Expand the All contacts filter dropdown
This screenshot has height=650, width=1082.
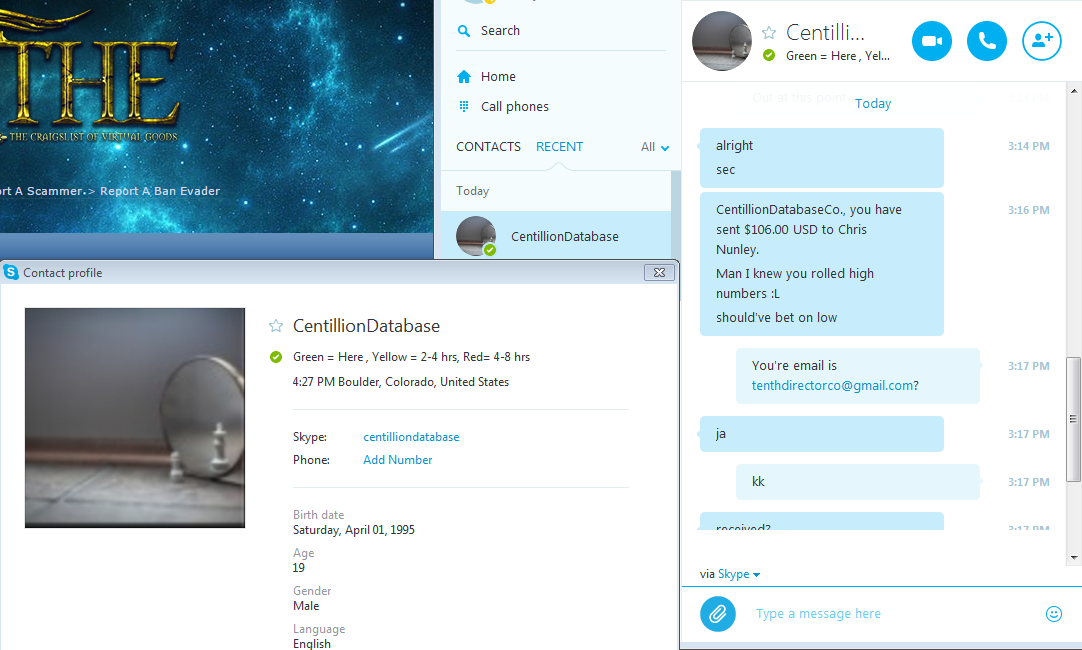(x=655, y=147)
